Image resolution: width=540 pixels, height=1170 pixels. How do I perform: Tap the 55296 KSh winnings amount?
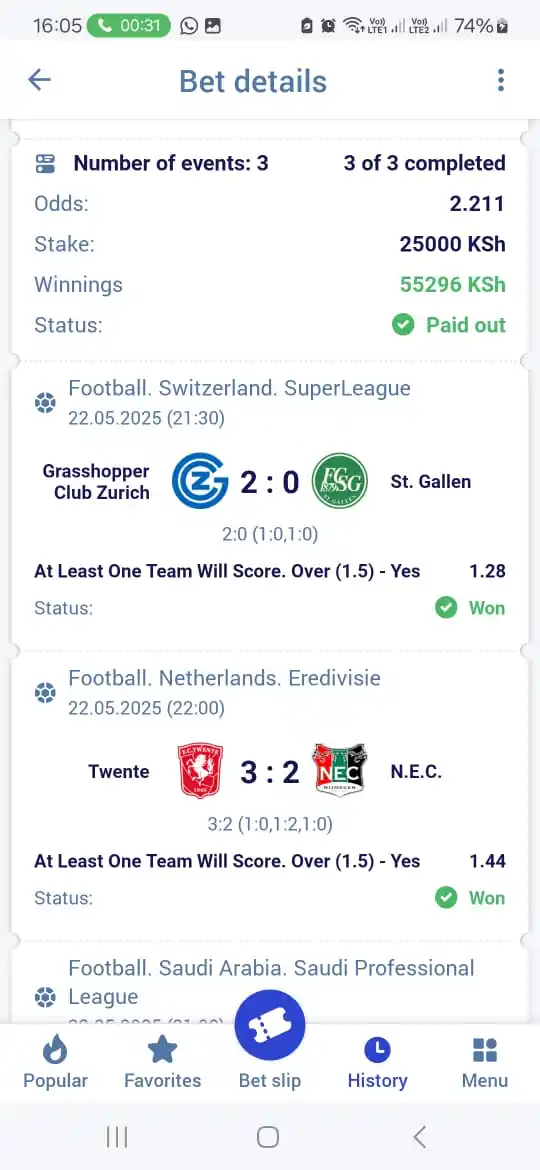[453, 284]
